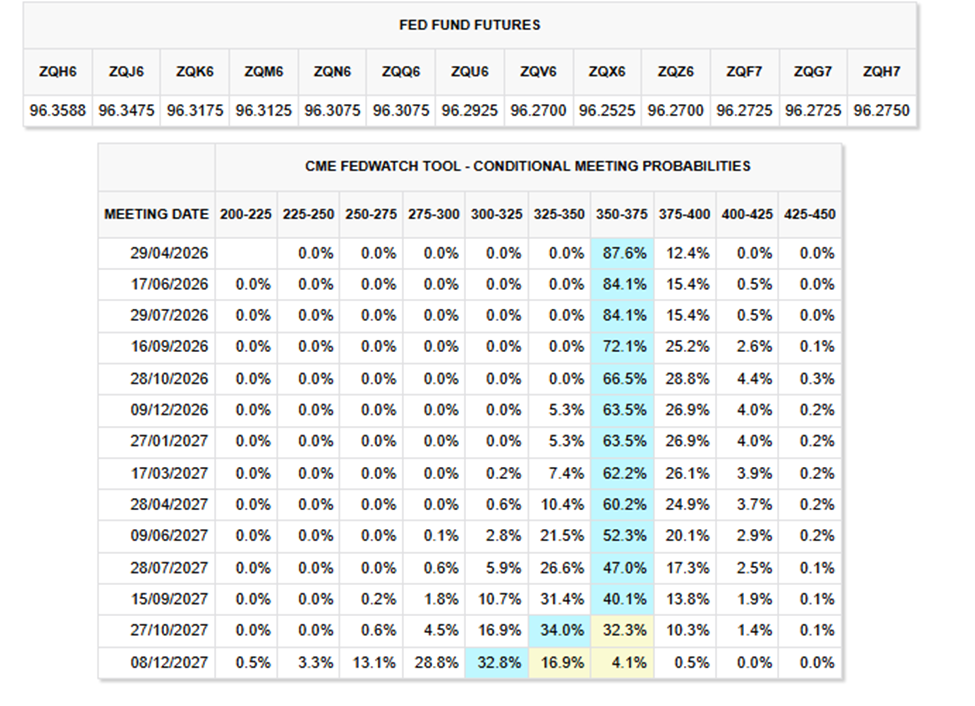Viewport: 975px width, 706px height.
Task: Click the 350-375 rate range column header
Action: click(622, 214)
